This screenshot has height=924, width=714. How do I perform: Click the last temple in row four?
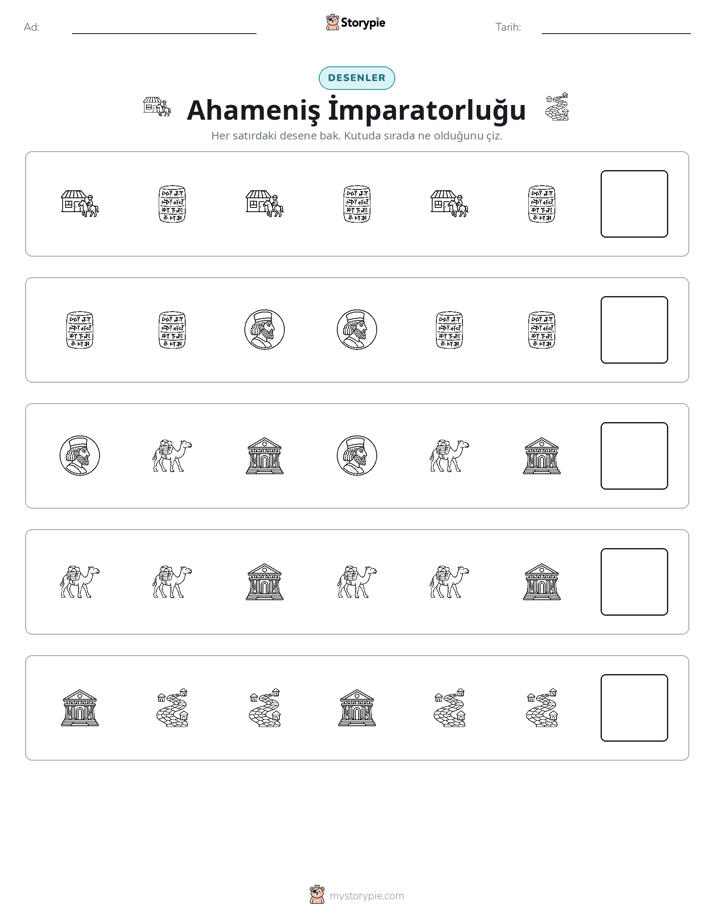[541, 582]
